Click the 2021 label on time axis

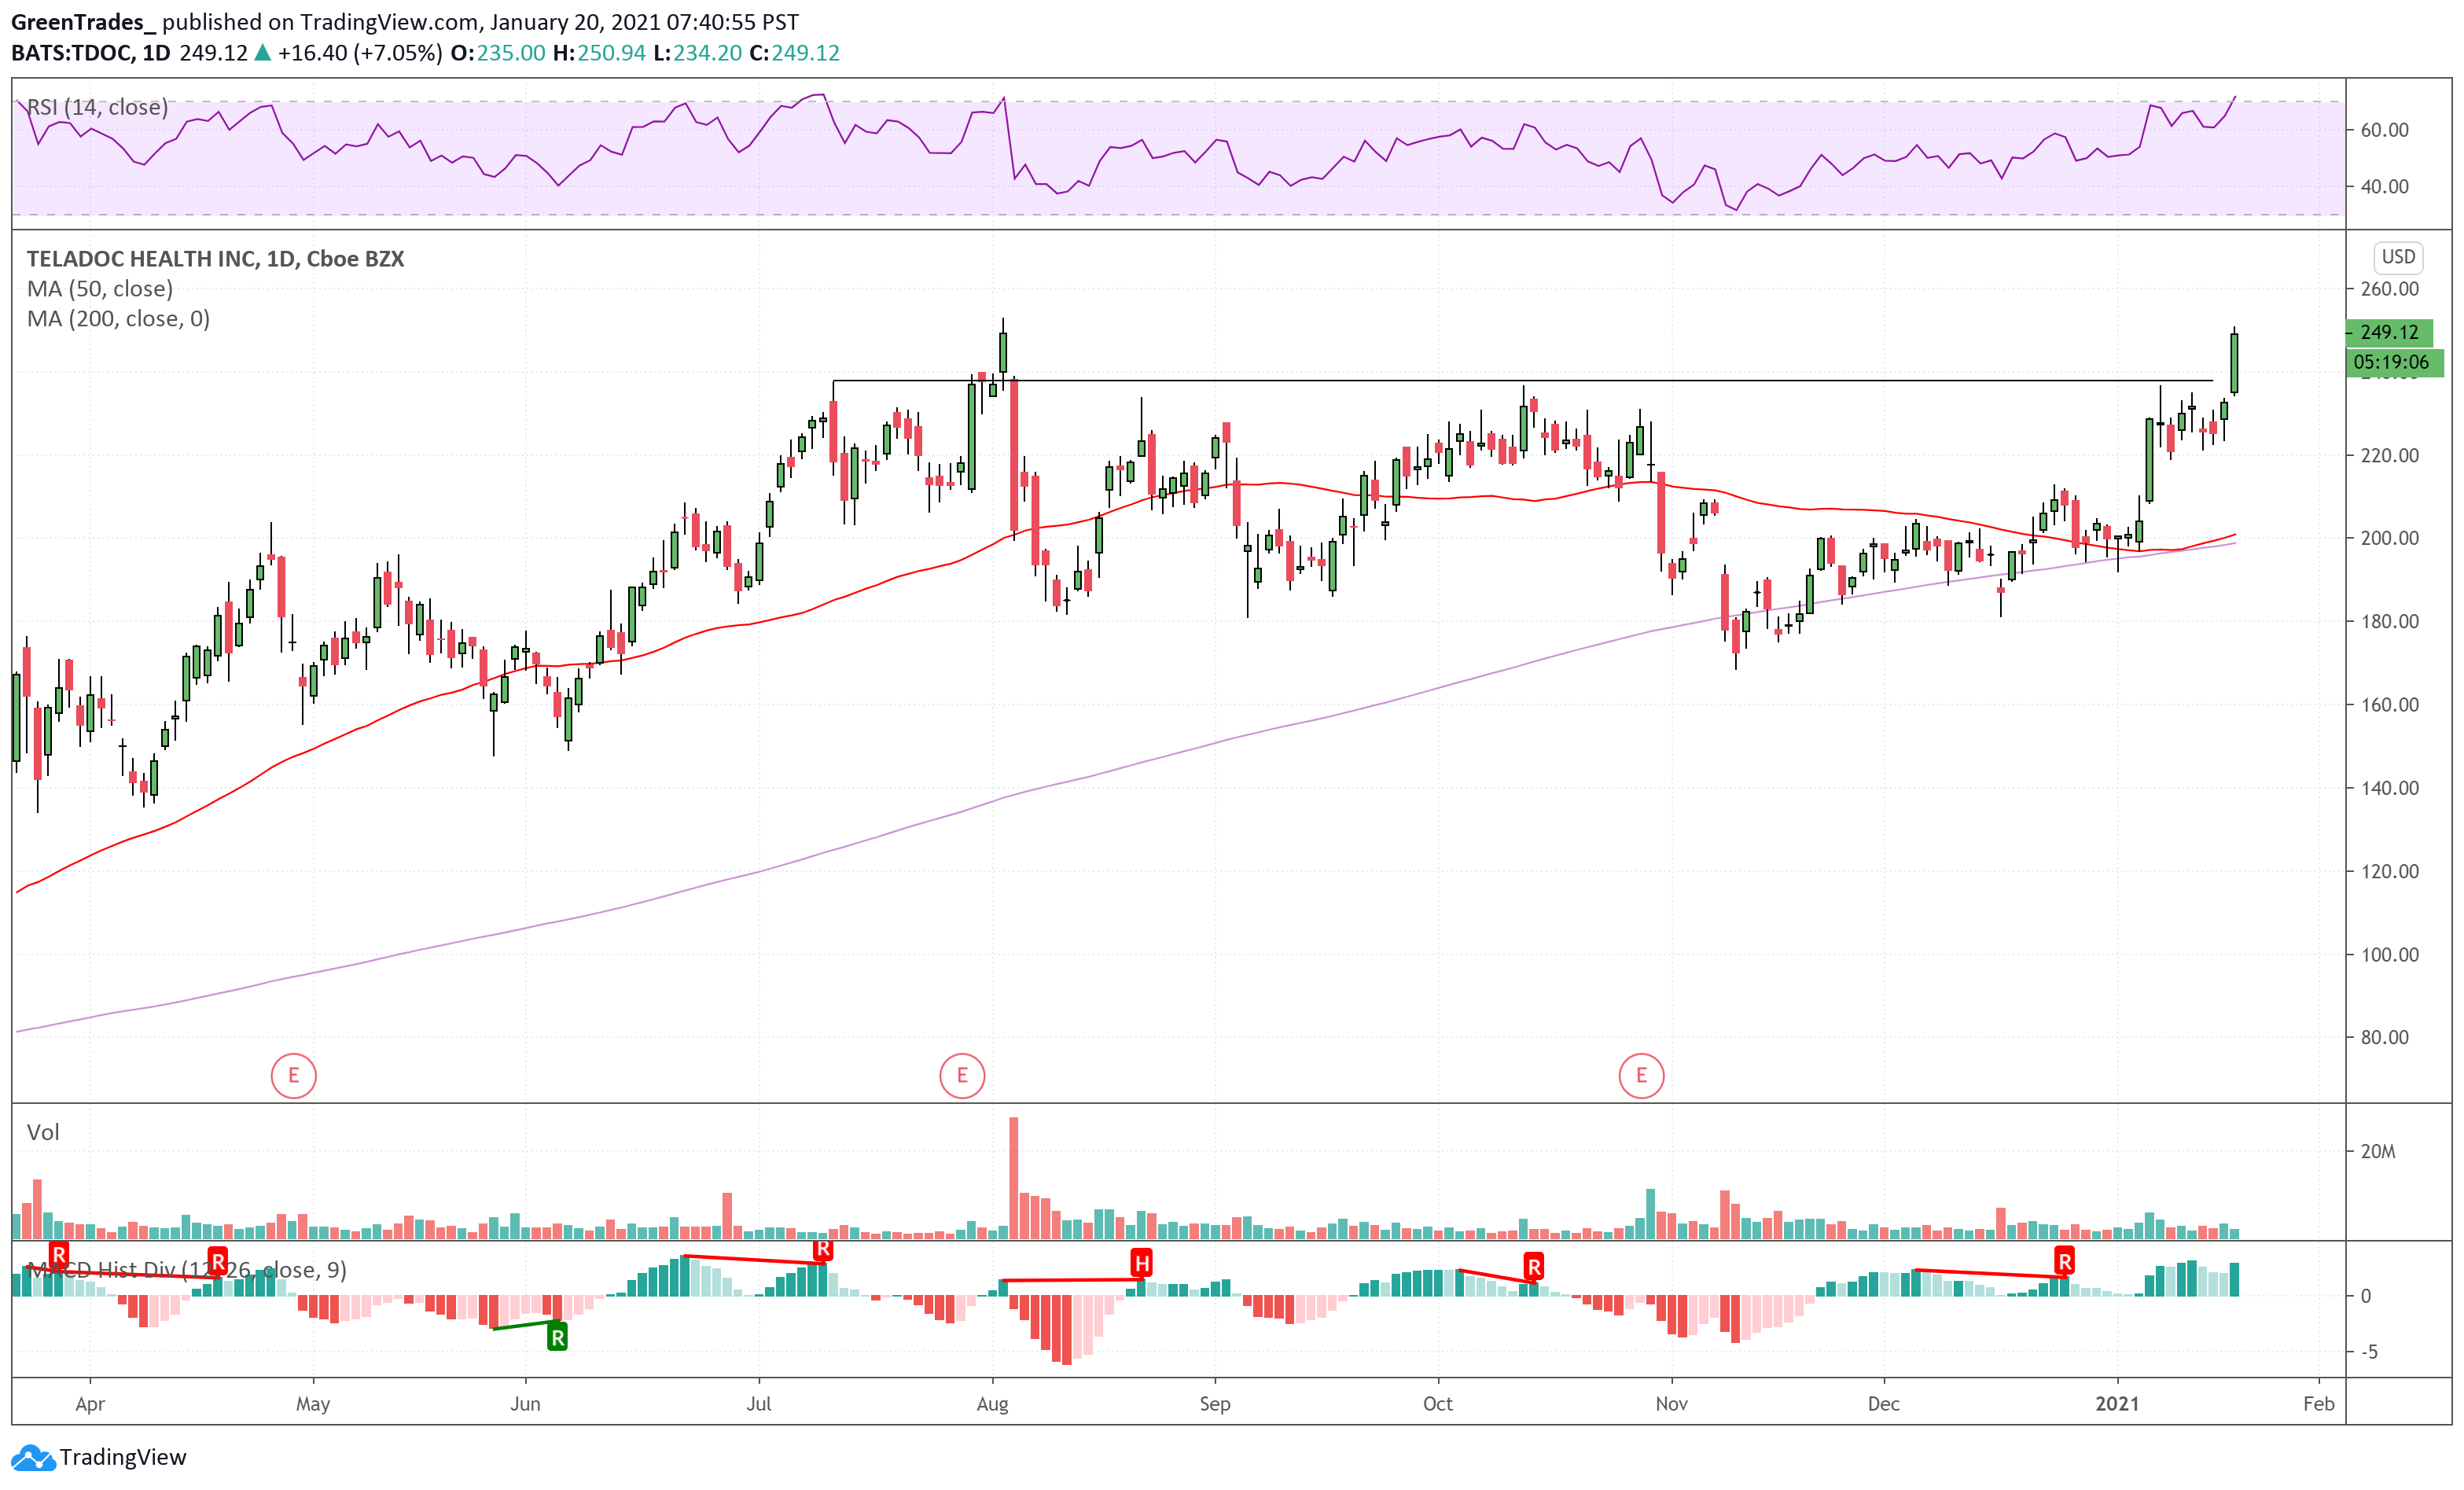click(x=2117, y=1404)
